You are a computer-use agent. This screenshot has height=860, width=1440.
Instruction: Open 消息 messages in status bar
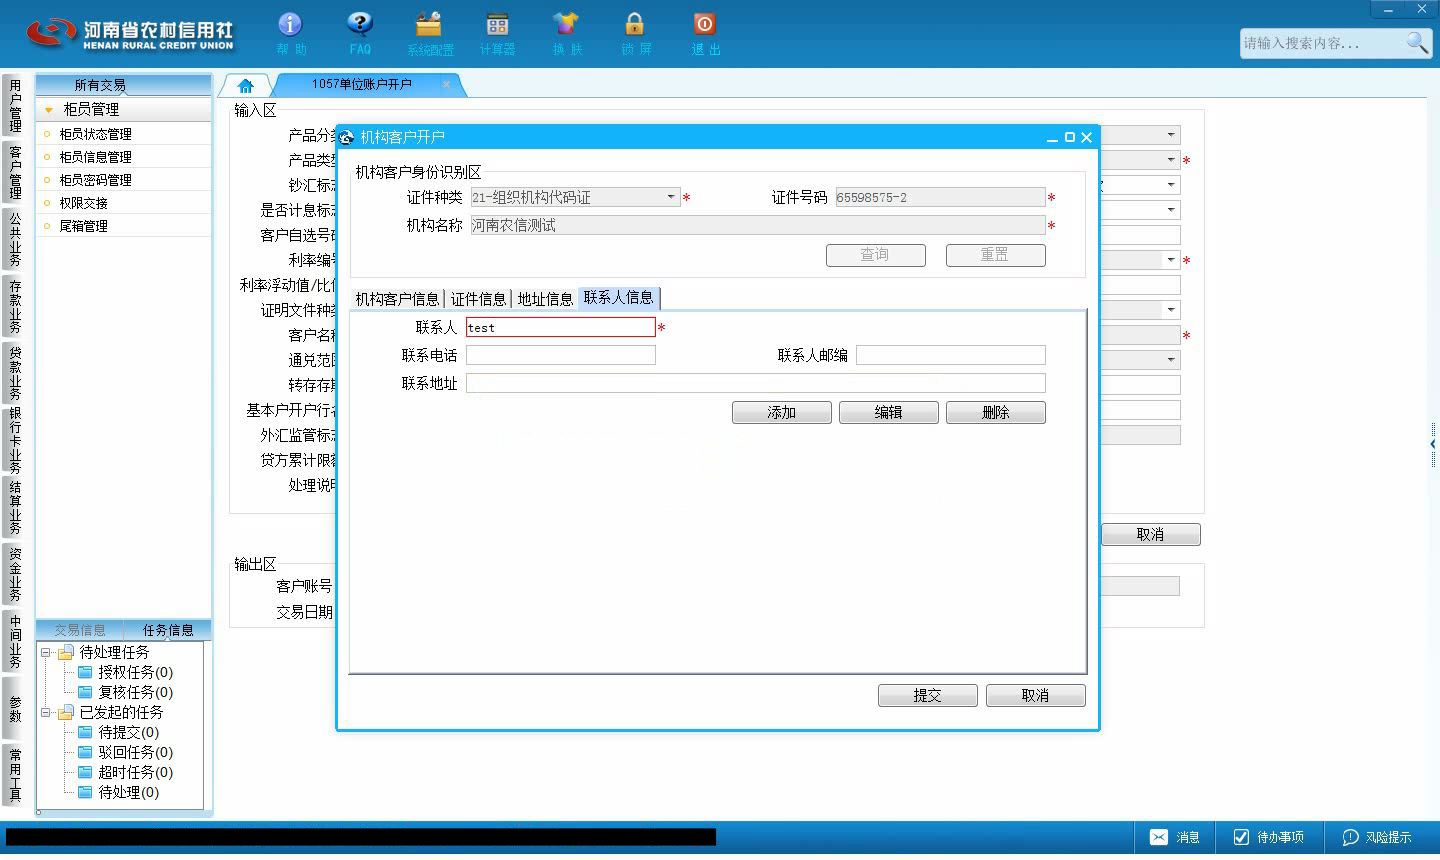(x=1175, y=837)
